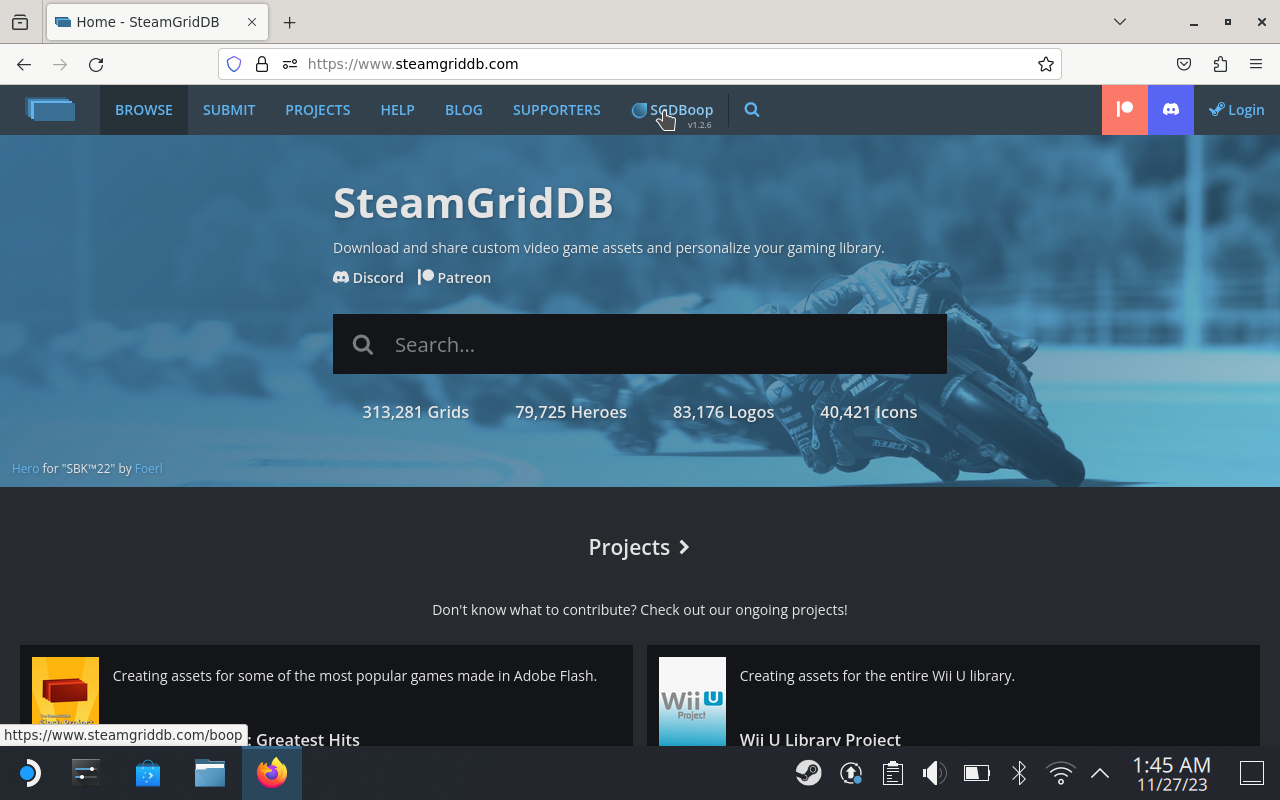The image size is (1280, 800).
Task: Open the Foerl author link
Action: point(149,468)
